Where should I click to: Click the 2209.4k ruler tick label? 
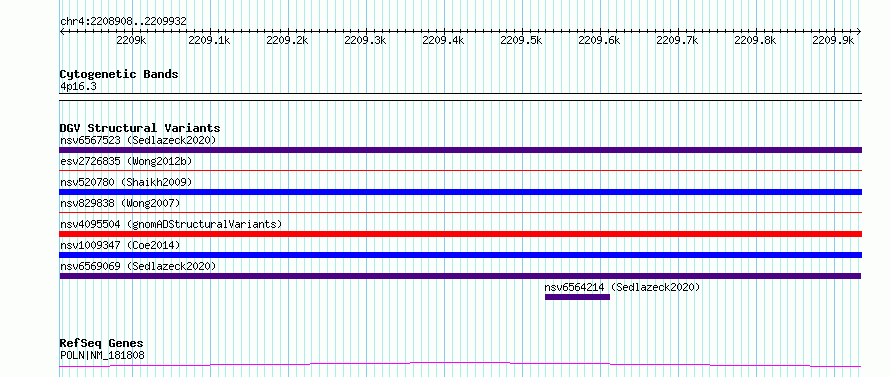(443, 40)
